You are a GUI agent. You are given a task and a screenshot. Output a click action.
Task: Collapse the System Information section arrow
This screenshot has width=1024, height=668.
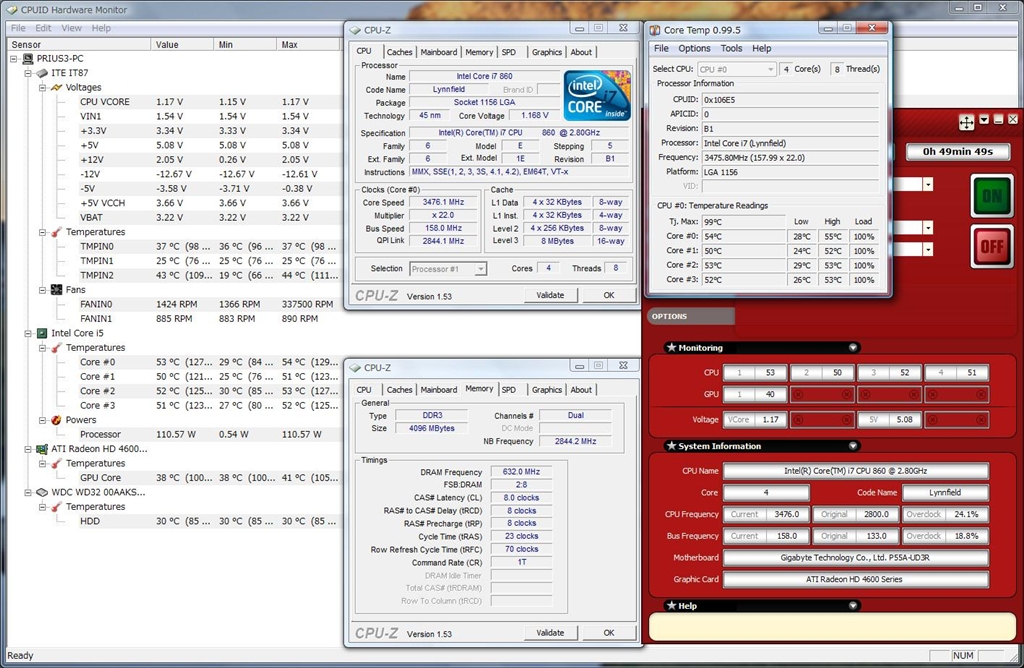point(853,446)
